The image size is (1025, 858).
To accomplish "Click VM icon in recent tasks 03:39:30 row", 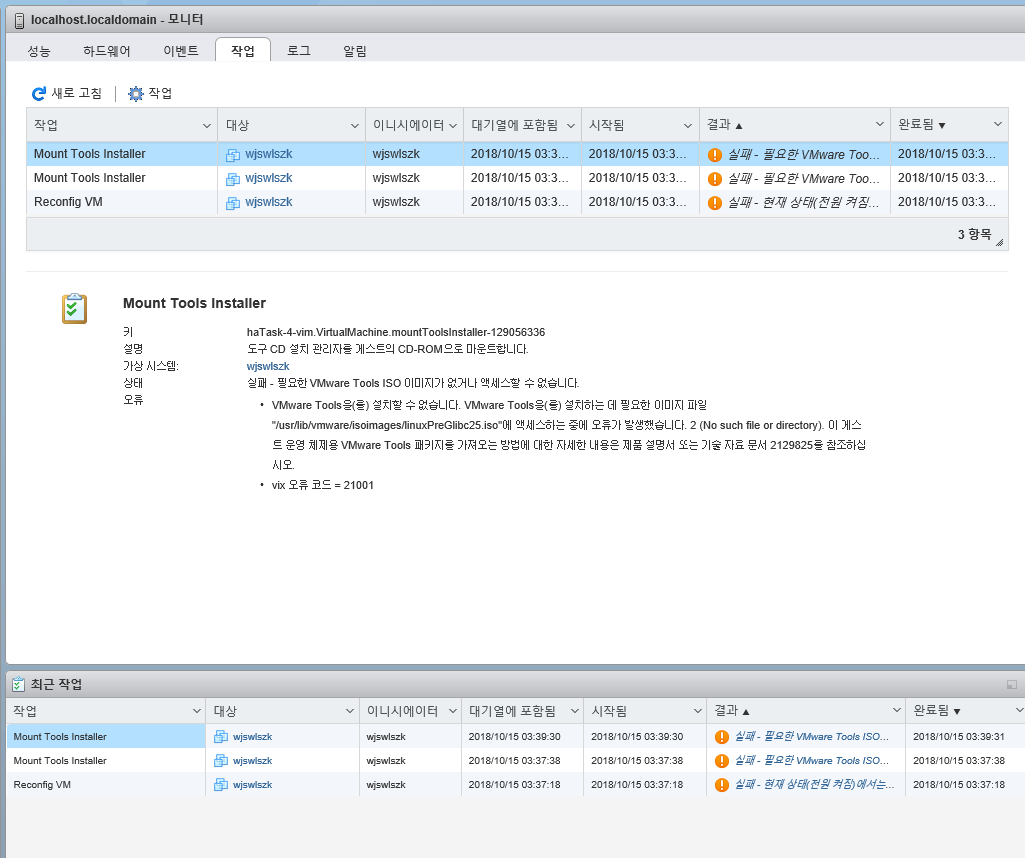I will tap(221, 737).
